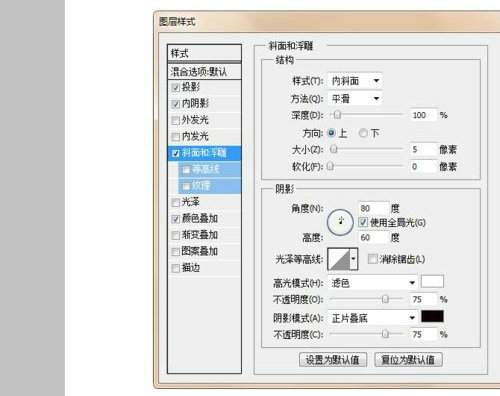Click the shadow 不透明度(C) slider handle

pyautogui.click(x=385, y=334)
